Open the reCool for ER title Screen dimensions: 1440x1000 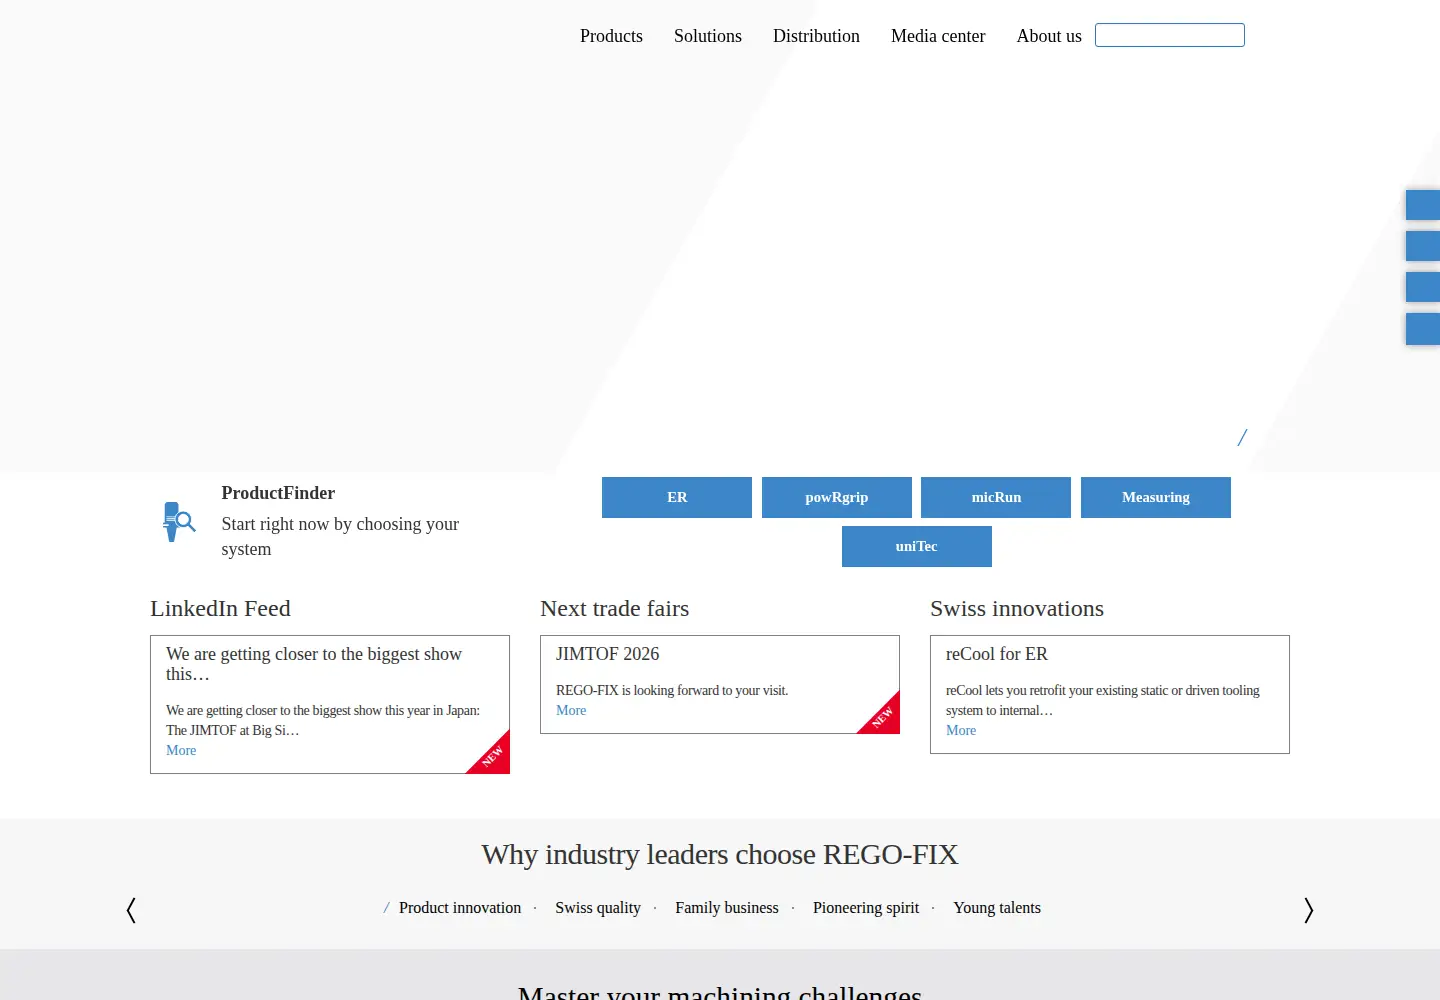coord(997,654)
